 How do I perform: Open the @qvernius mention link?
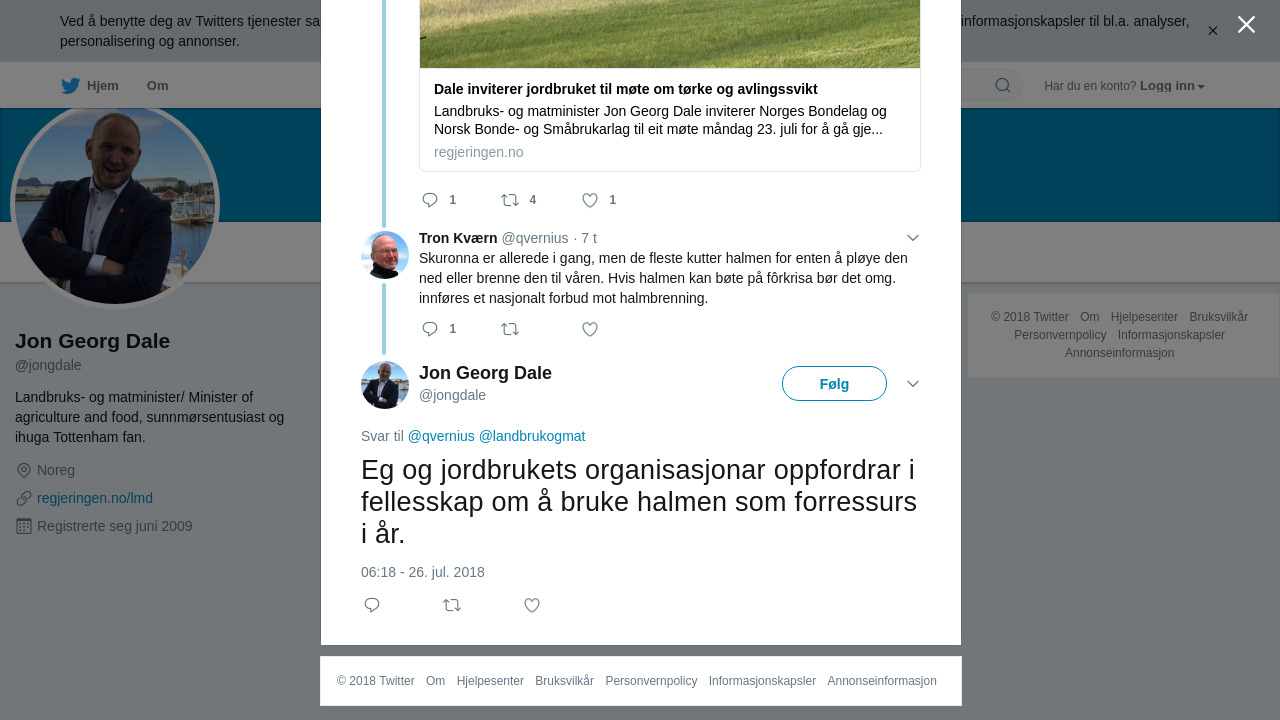coord(441,436)
